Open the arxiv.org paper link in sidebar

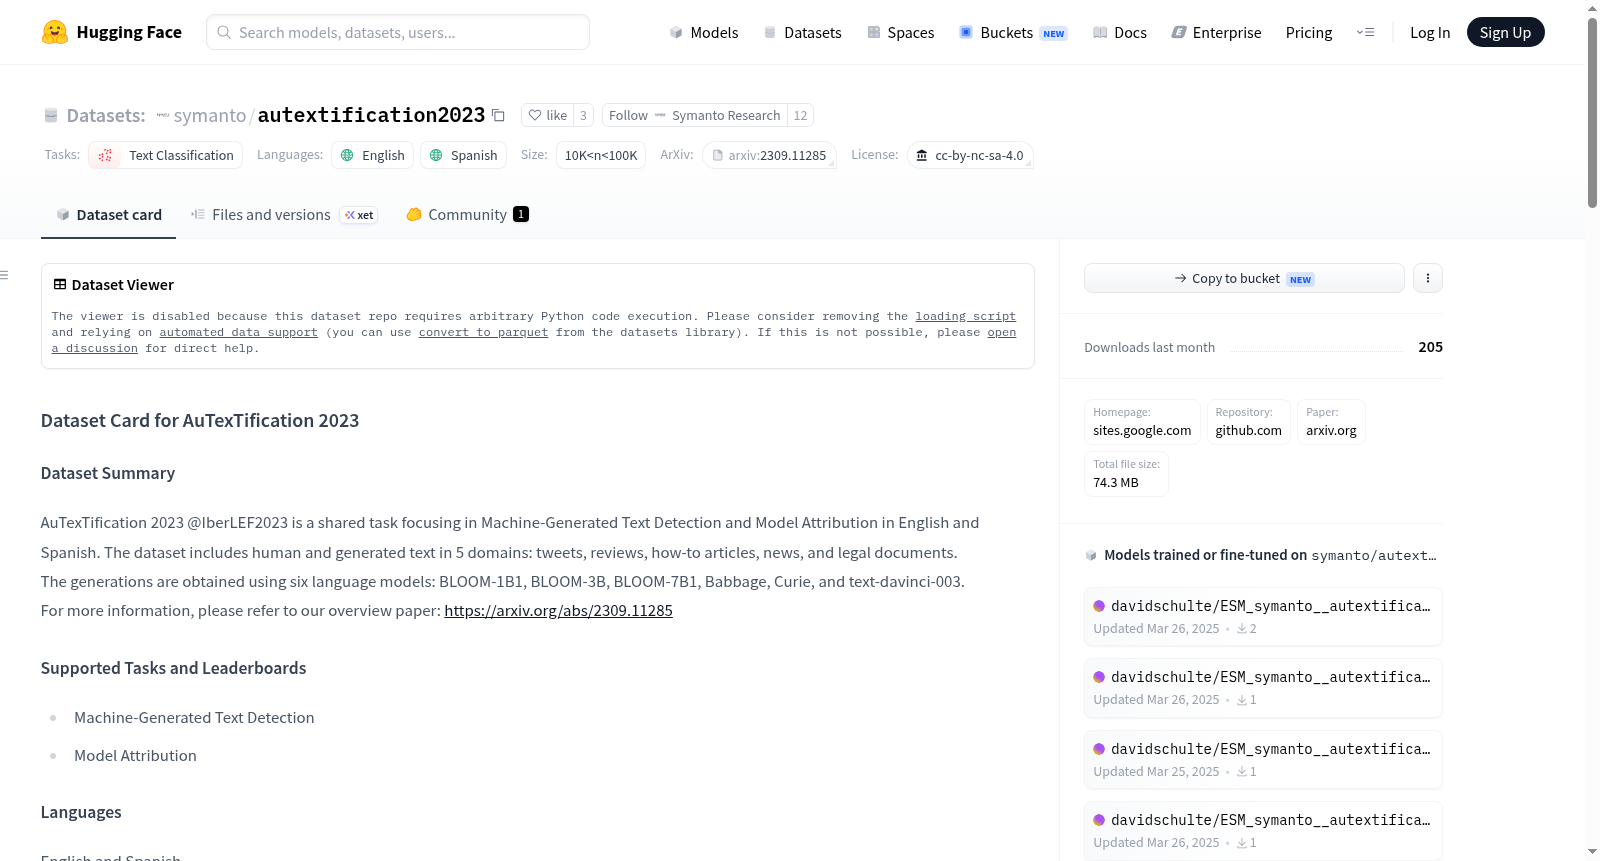pos(1331,421)
